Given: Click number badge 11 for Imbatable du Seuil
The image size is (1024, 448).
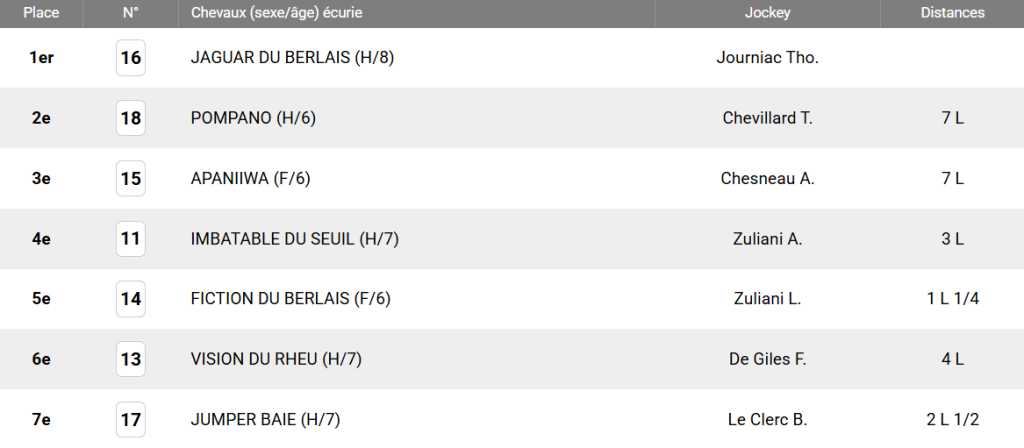Looking at the screenshot, I should (x=131, y=239).
